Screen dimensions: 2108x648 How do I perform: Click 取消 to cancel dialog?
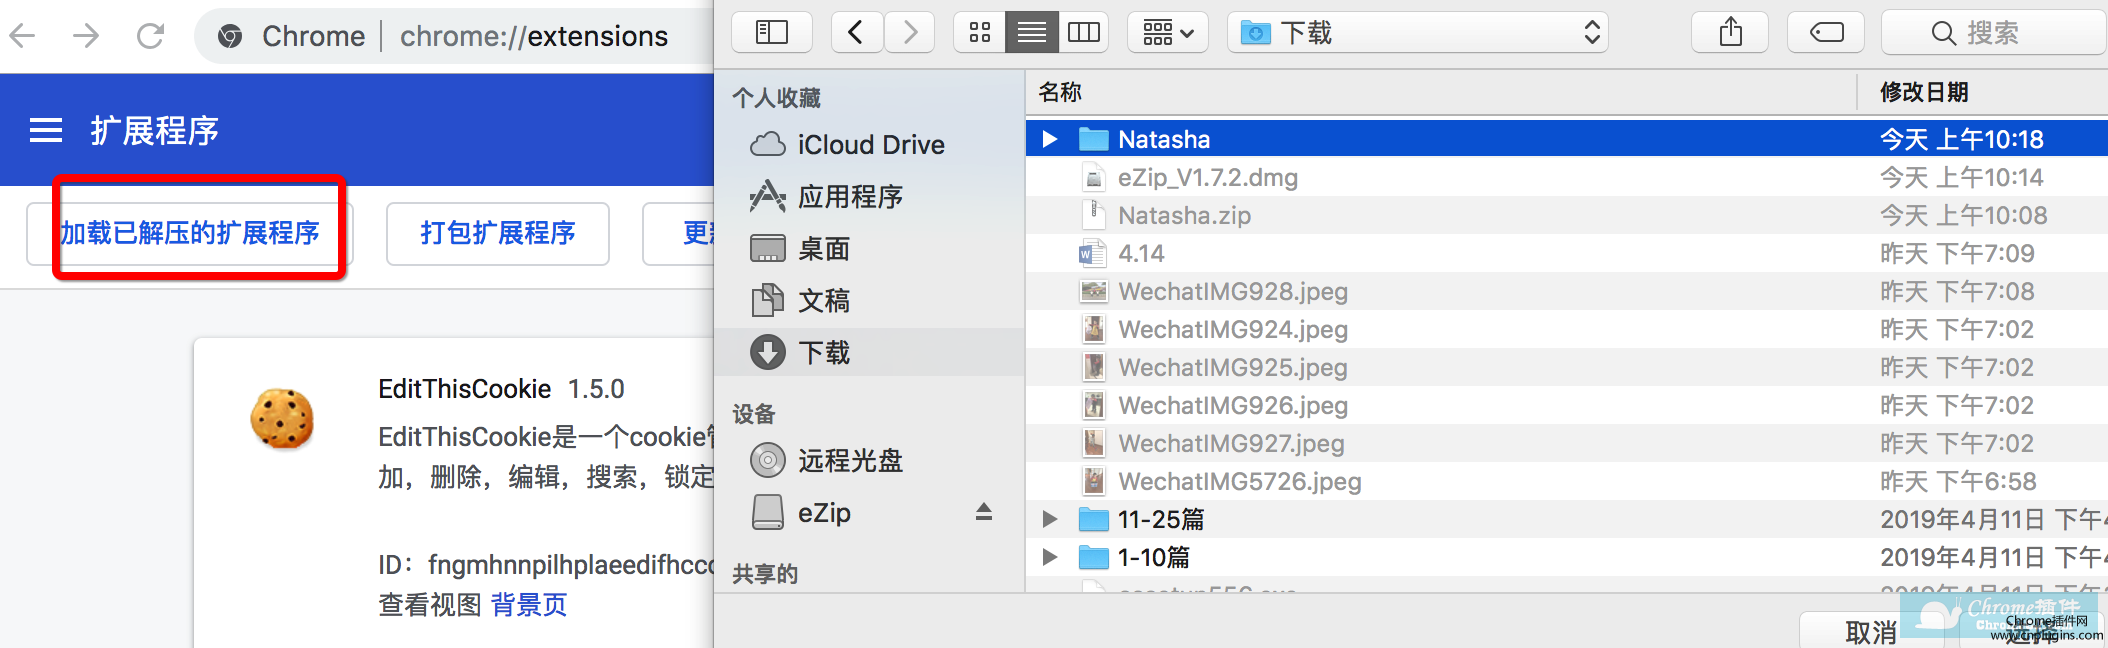click(x=1870, y=632)
